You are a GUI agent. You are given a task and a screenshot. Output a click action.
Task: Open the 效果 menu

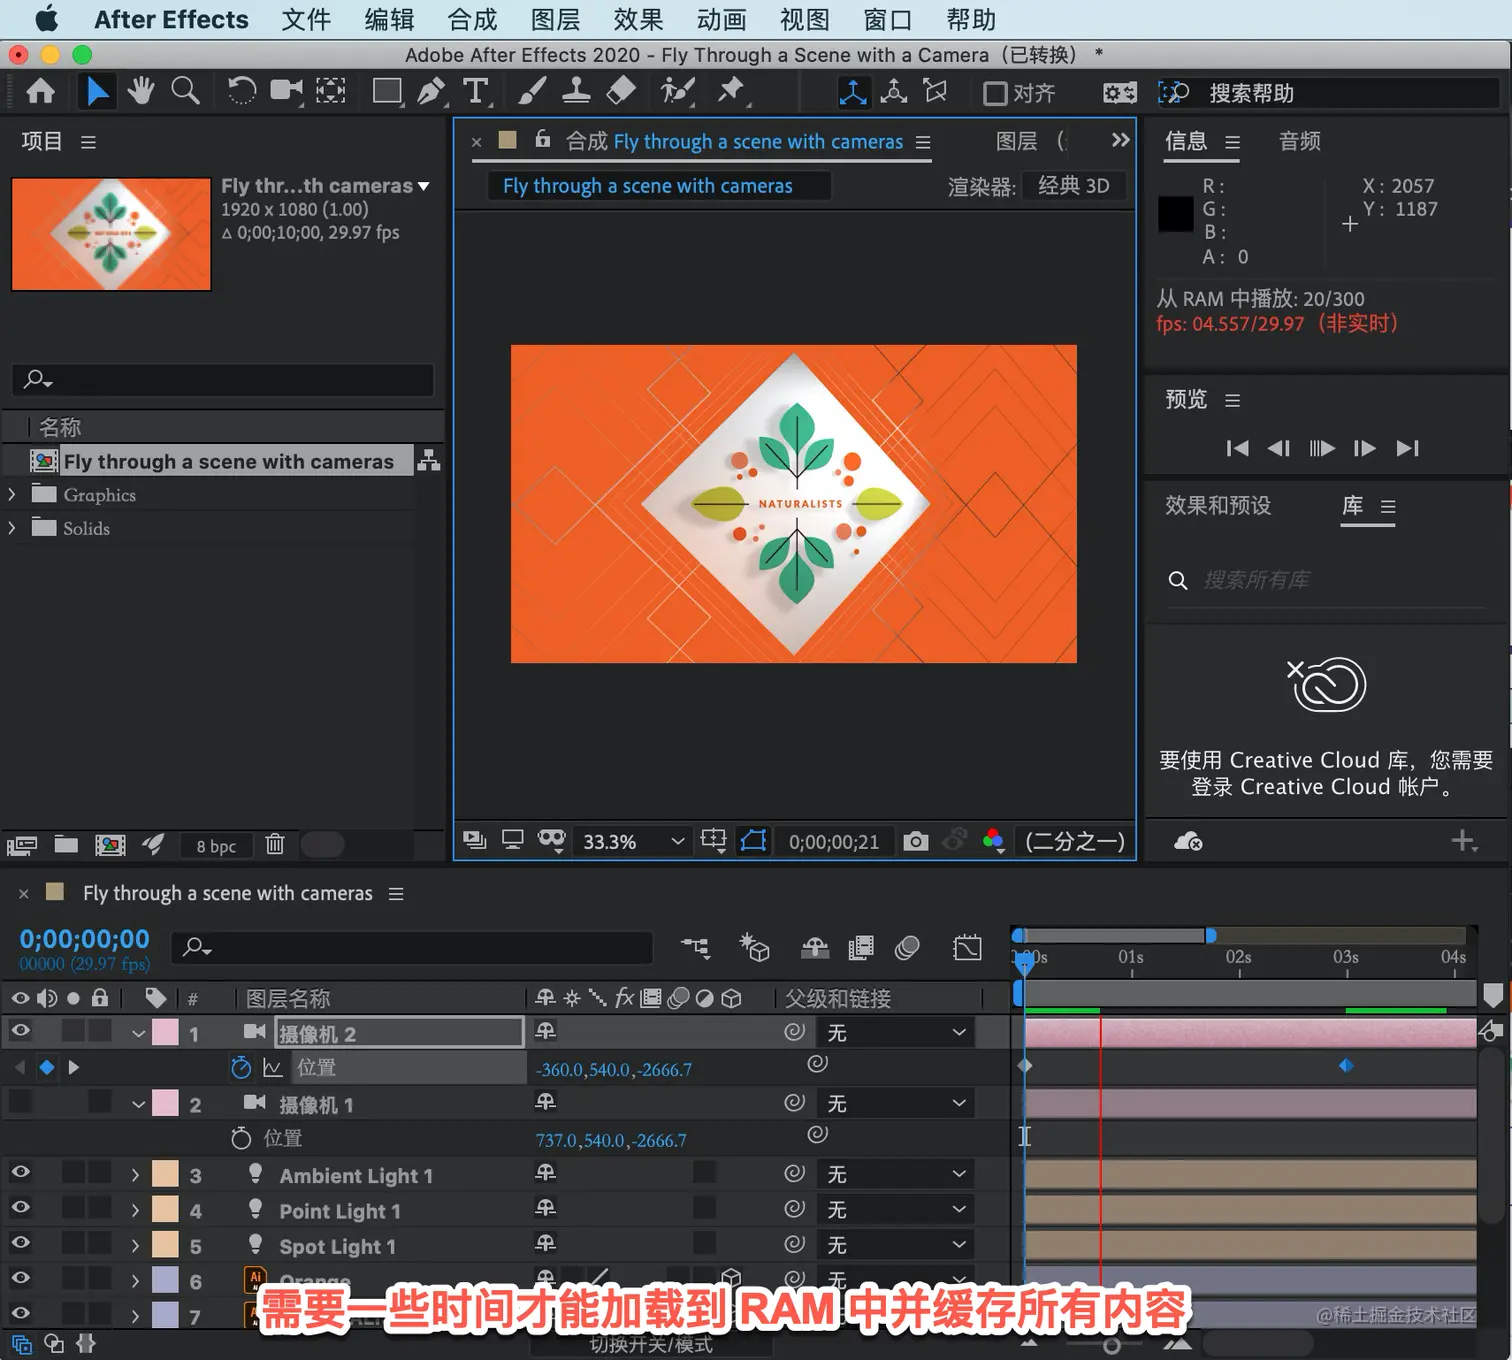(x=638, y=19)
